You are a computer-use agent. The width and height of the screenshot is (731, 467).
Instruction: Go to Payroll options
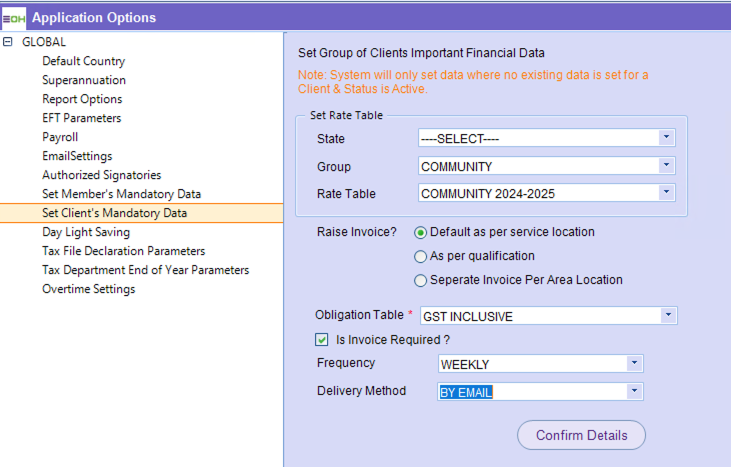point(60,137)
